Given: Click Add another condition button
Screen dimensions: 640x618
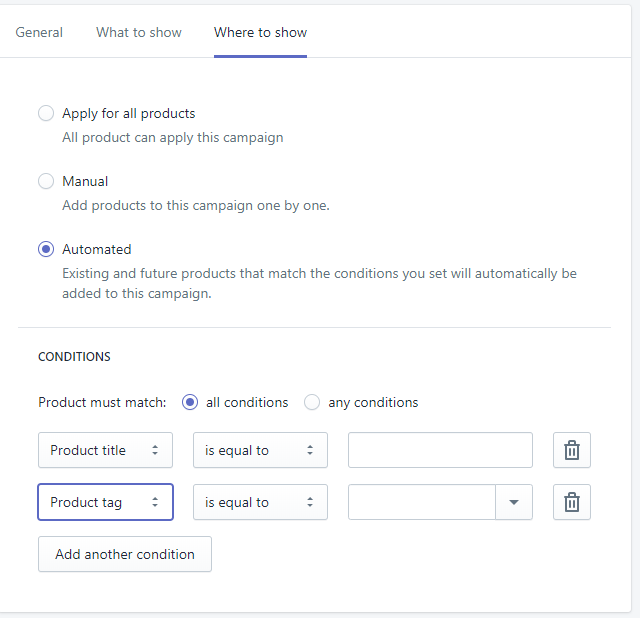Looking at the screenshot, I should coord(125,554).
